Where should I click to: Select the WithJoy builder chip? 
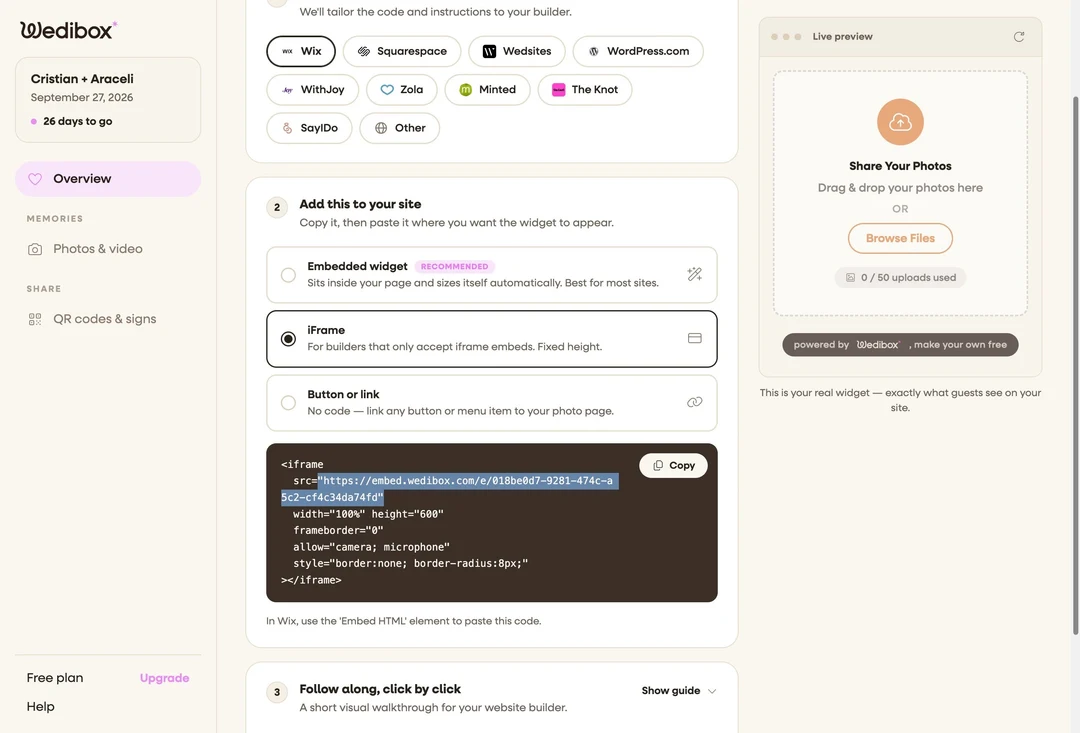pos(313,90)
